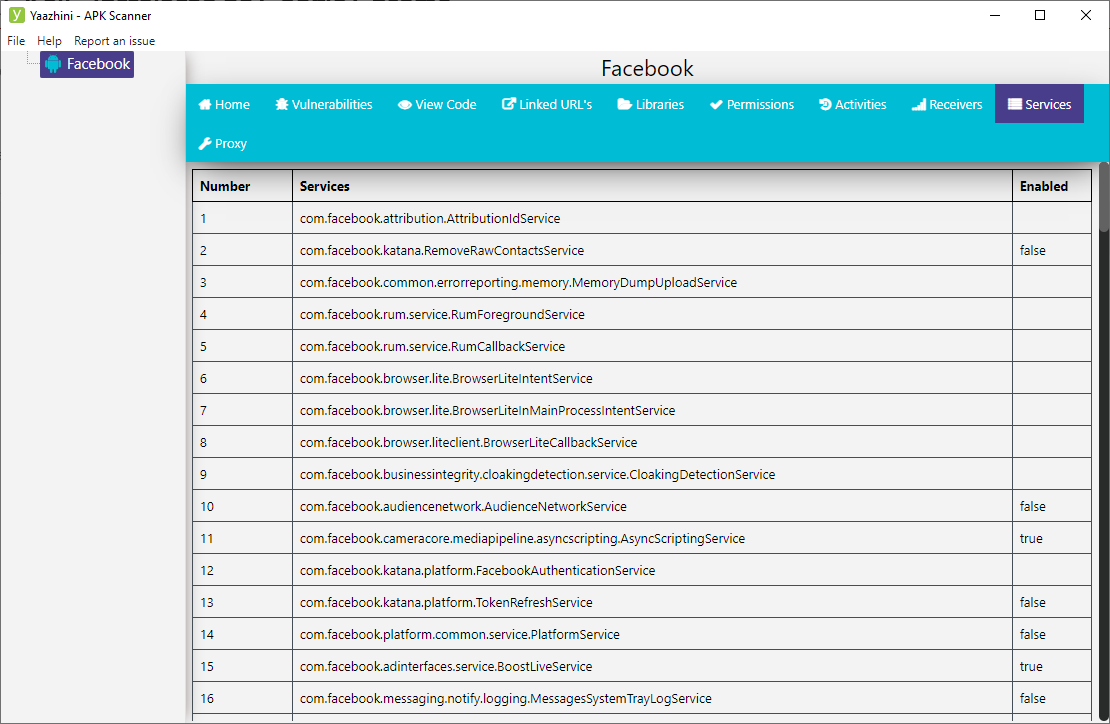Select the Facebook item in the tree

tap(87, 64)
